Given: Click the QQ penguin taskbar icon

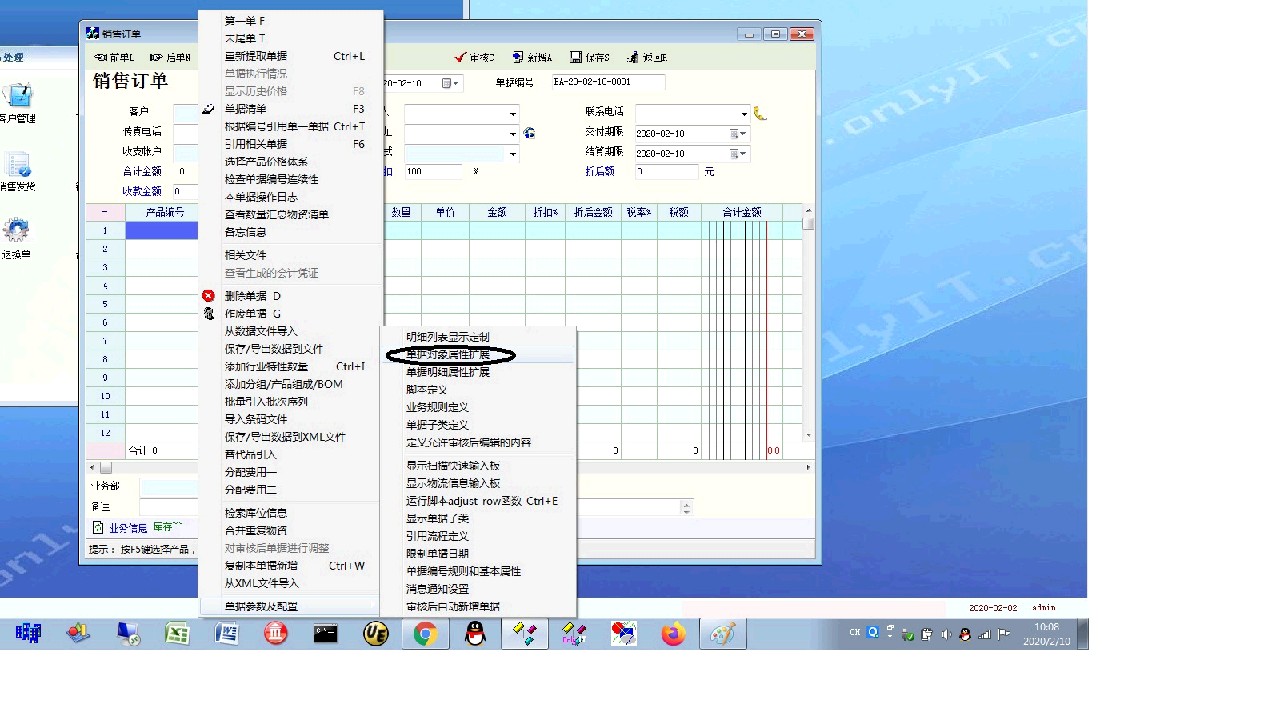Looking at the screenshot, I should coord(475,634).
